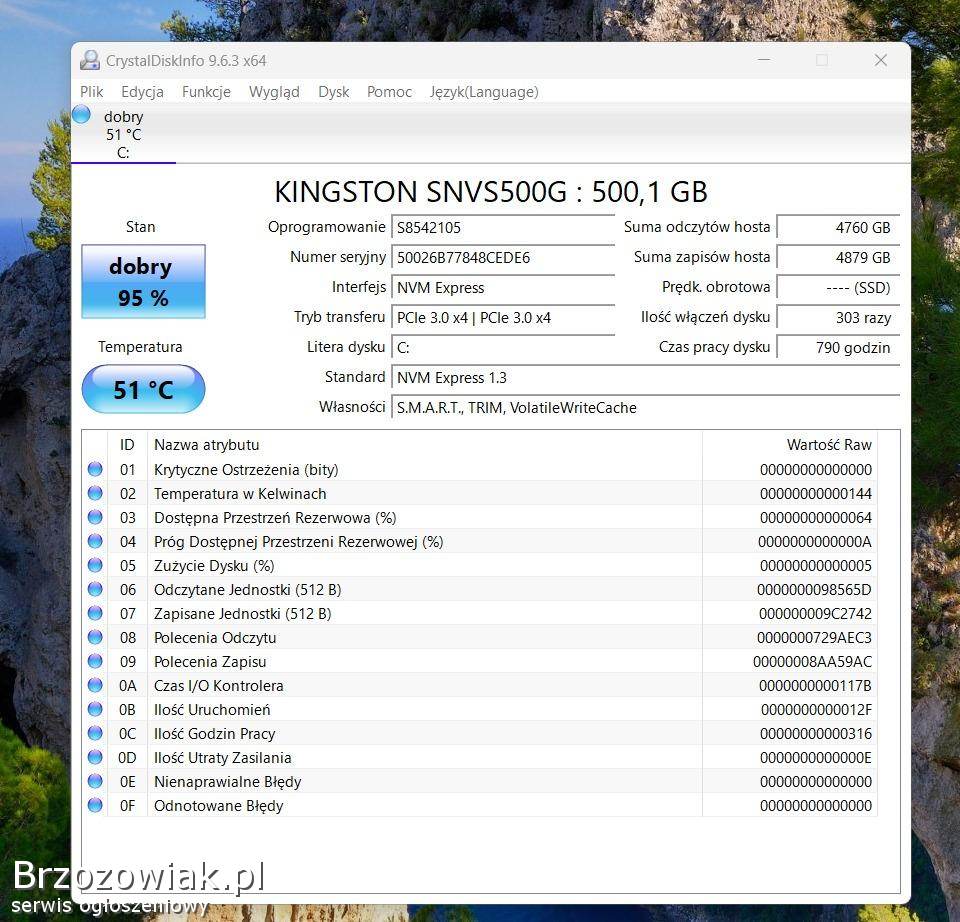Click the status orb for Ilość Uruchomień row
The image size is (960, 922).
pyautogui.click(x=95, y=709)
